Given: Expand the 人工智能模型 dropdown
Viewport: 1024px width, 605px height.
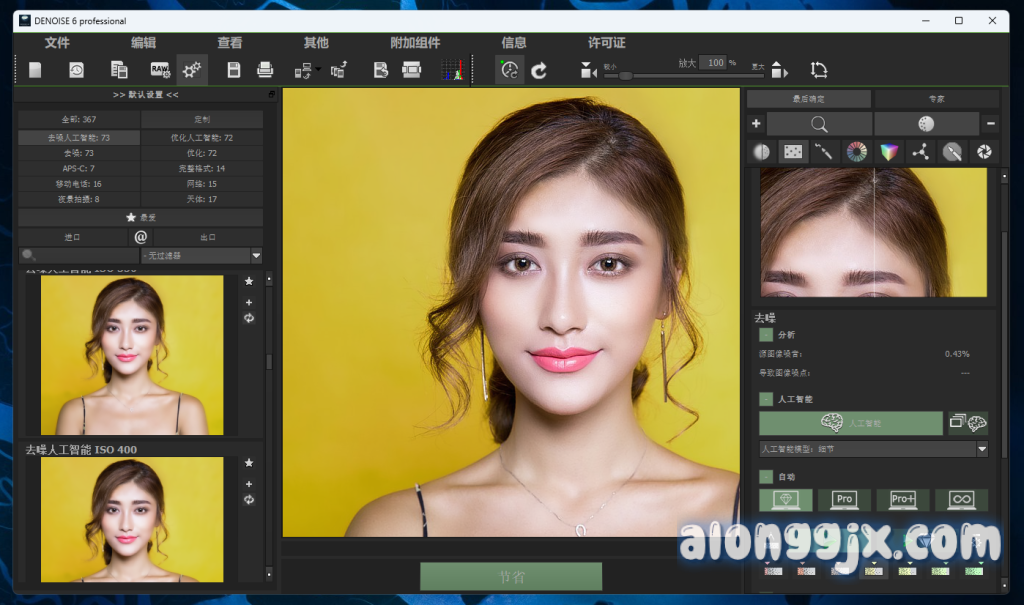Looking at the screenshot, I should tap(981, 450).
